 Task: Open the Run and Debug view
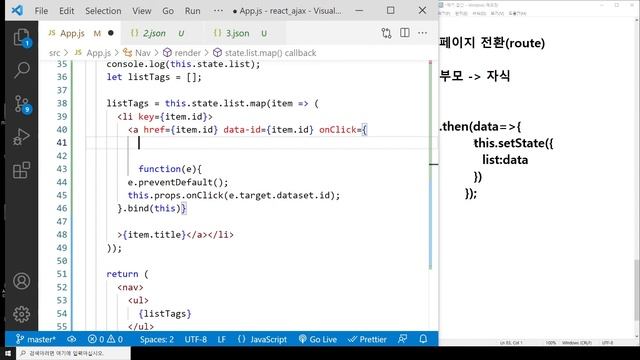click(x=22, y=137)
